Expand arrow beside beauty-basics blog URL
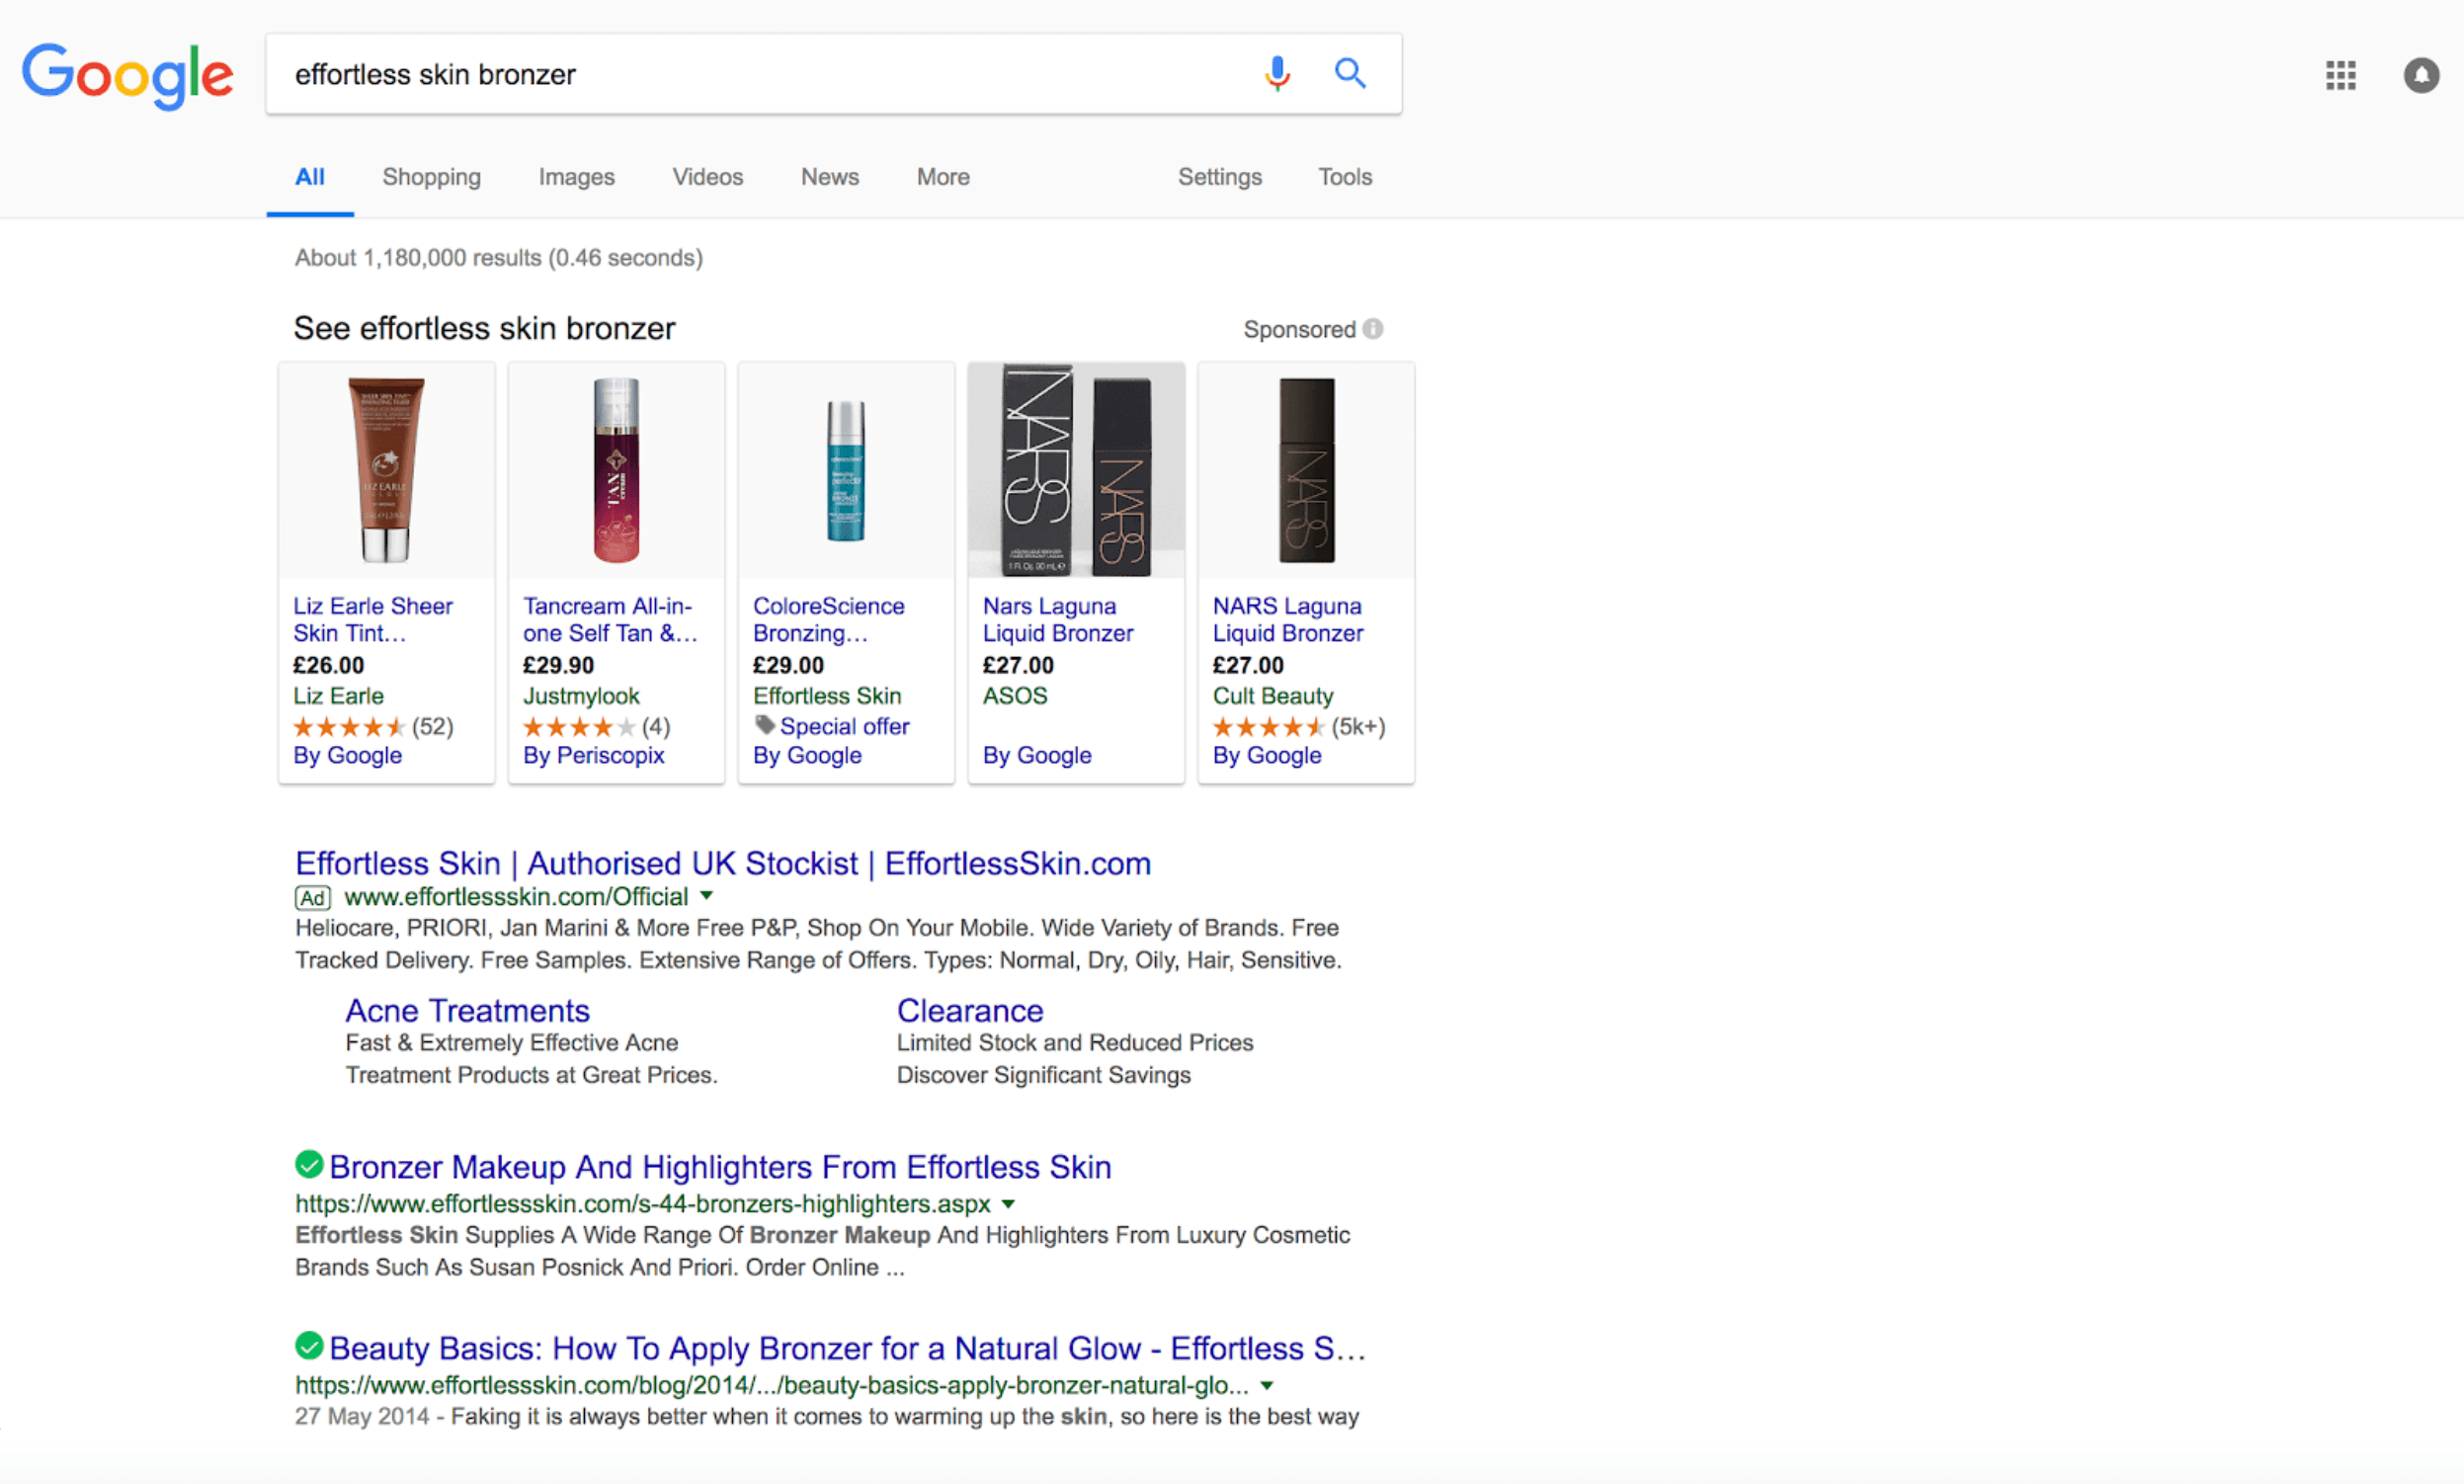The image size is (2464, 1484). coord(1266,1385)
